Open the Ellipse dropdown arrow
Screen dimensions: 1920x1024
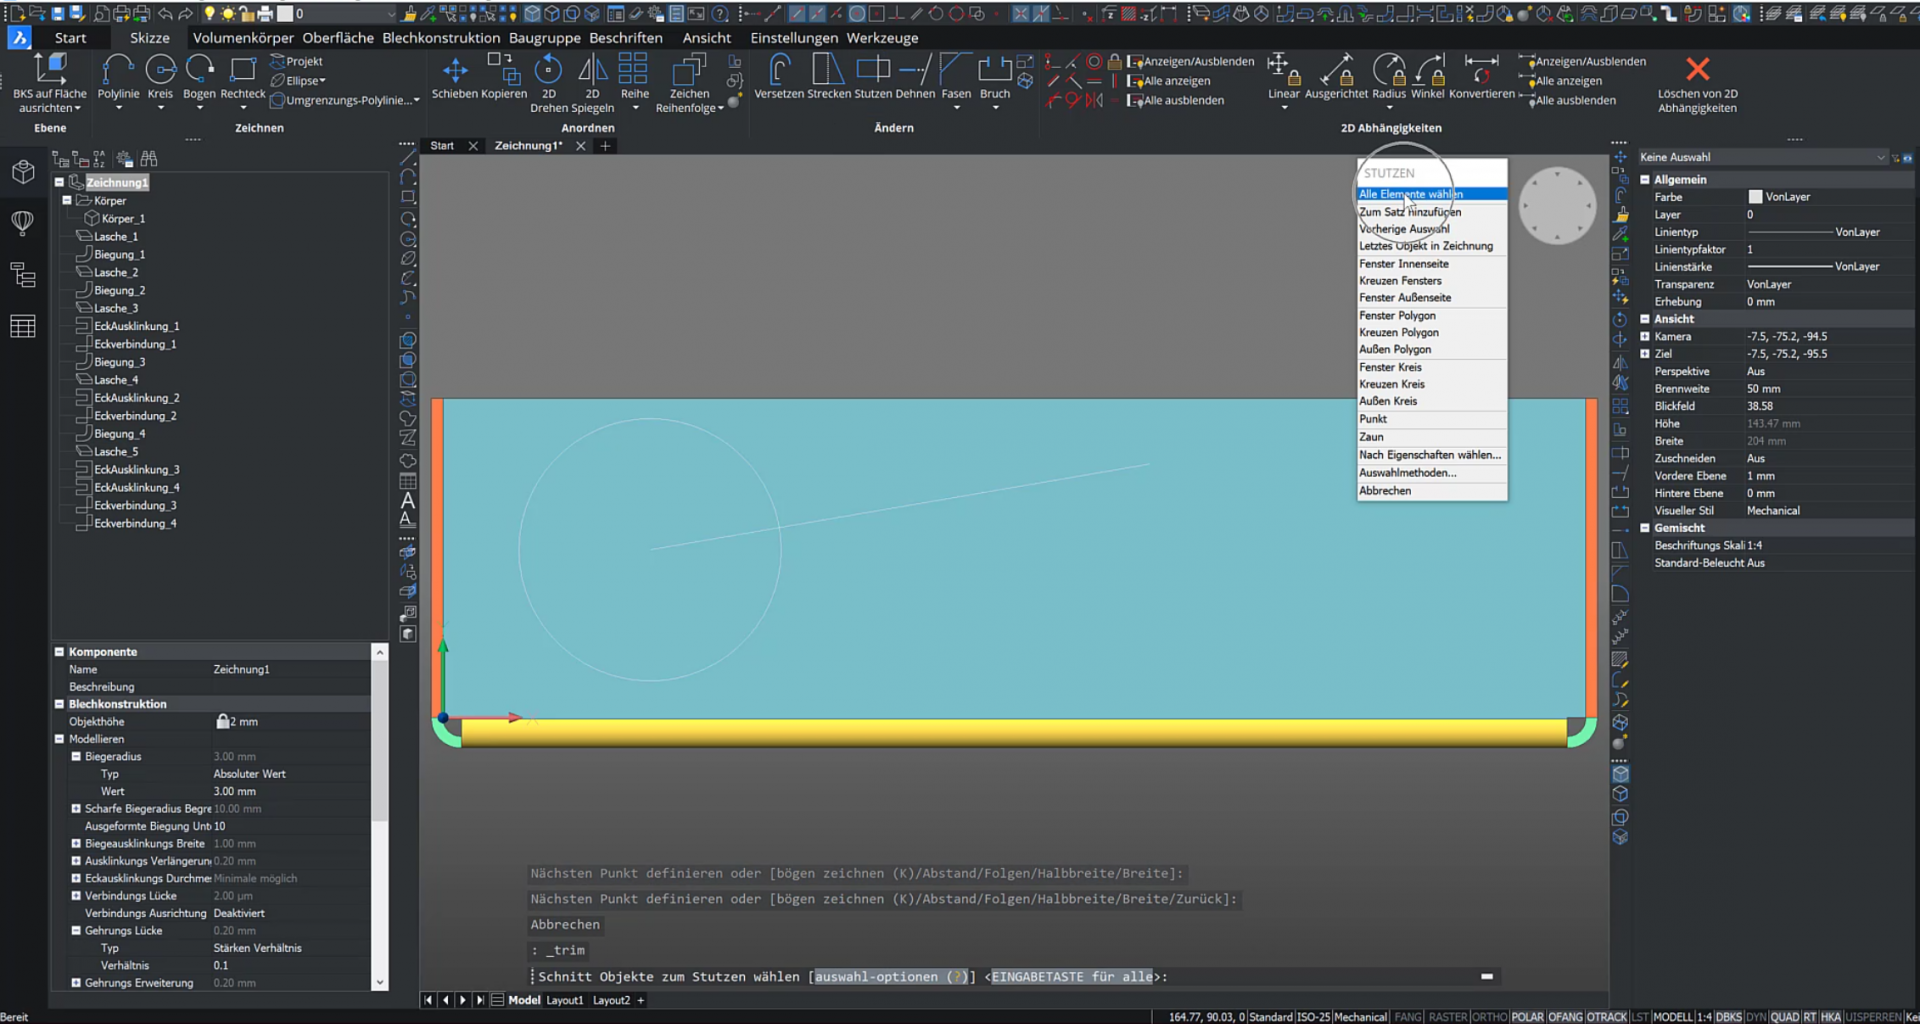[323, 81]
